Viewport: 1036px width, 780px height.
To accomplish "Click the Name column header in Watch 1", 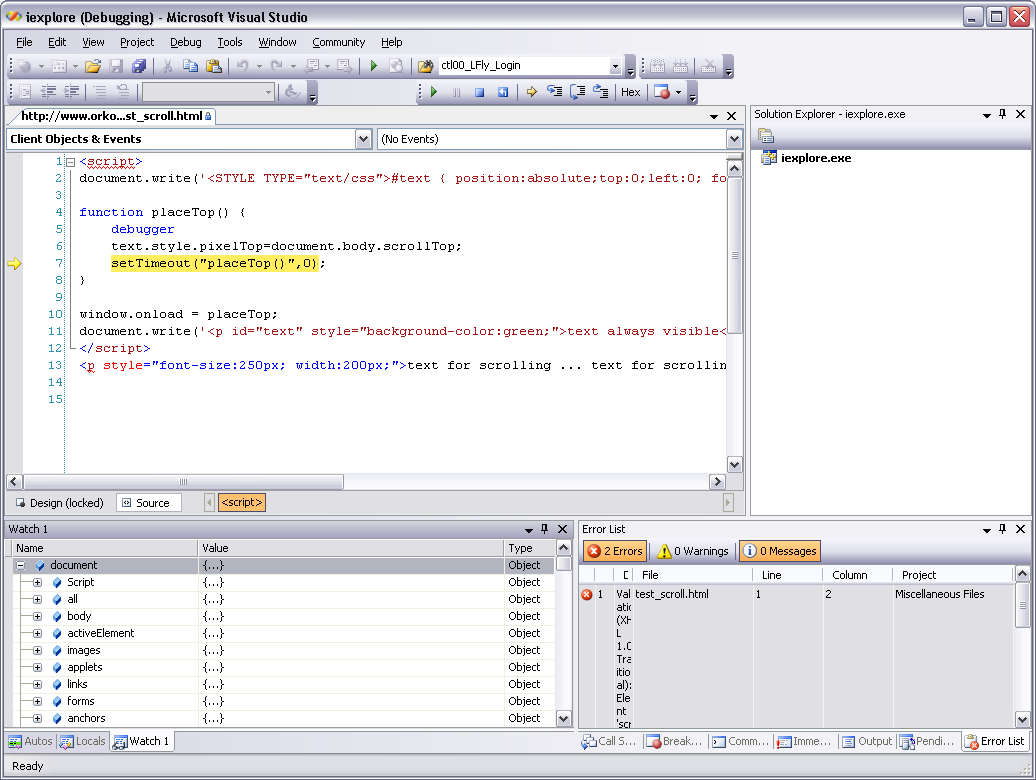I will point(104,548).
